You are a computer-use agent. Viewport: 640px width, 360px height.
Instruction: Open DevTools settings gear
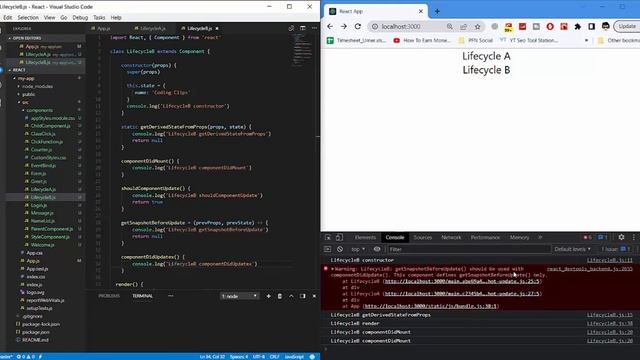[621, 237]
